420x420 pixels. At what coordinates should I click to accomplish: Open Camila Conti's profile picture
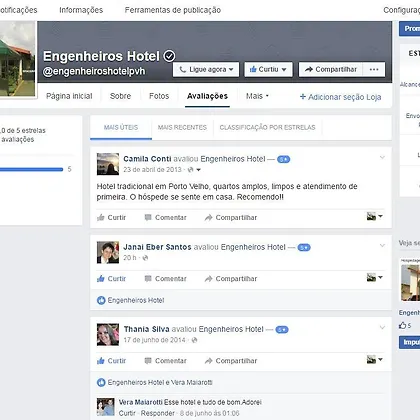(108, 164)
